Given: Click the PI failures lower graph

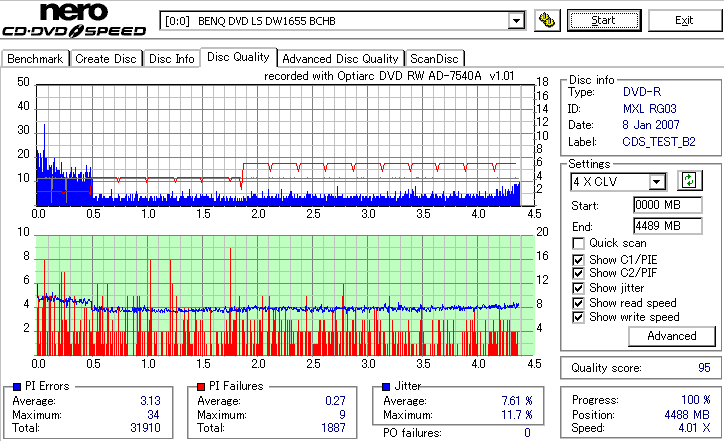Looking at the screenshot, I should coord(285,296).
